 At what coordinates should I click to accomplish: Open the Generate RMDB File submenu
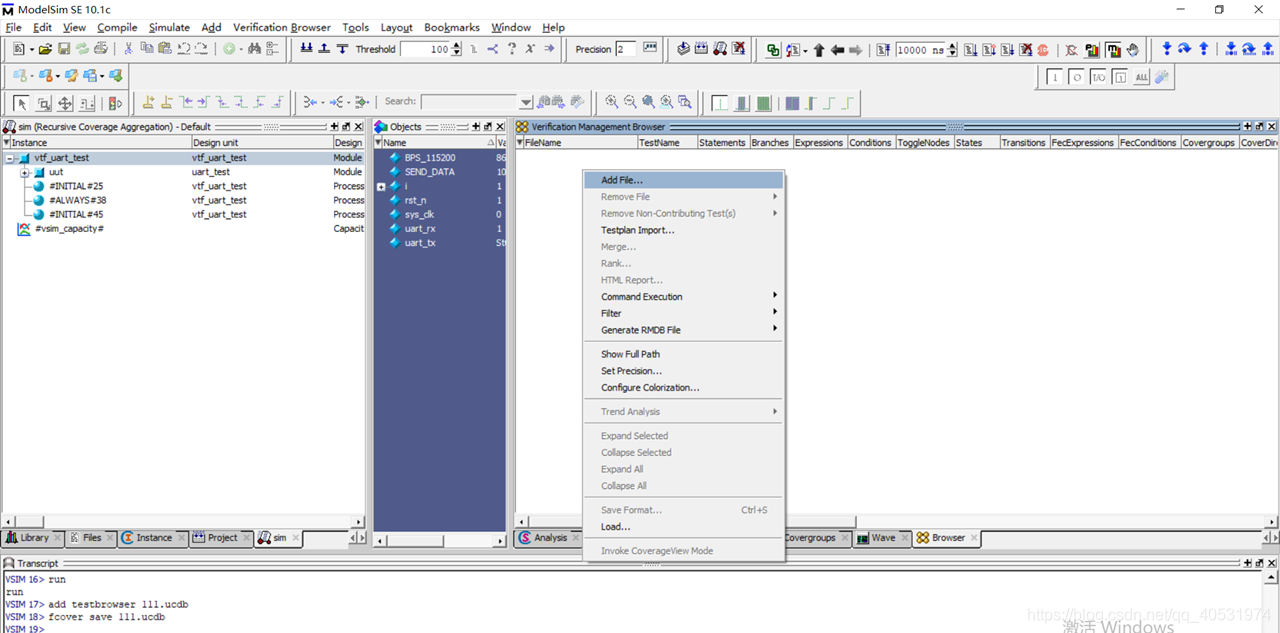[683, 330]
